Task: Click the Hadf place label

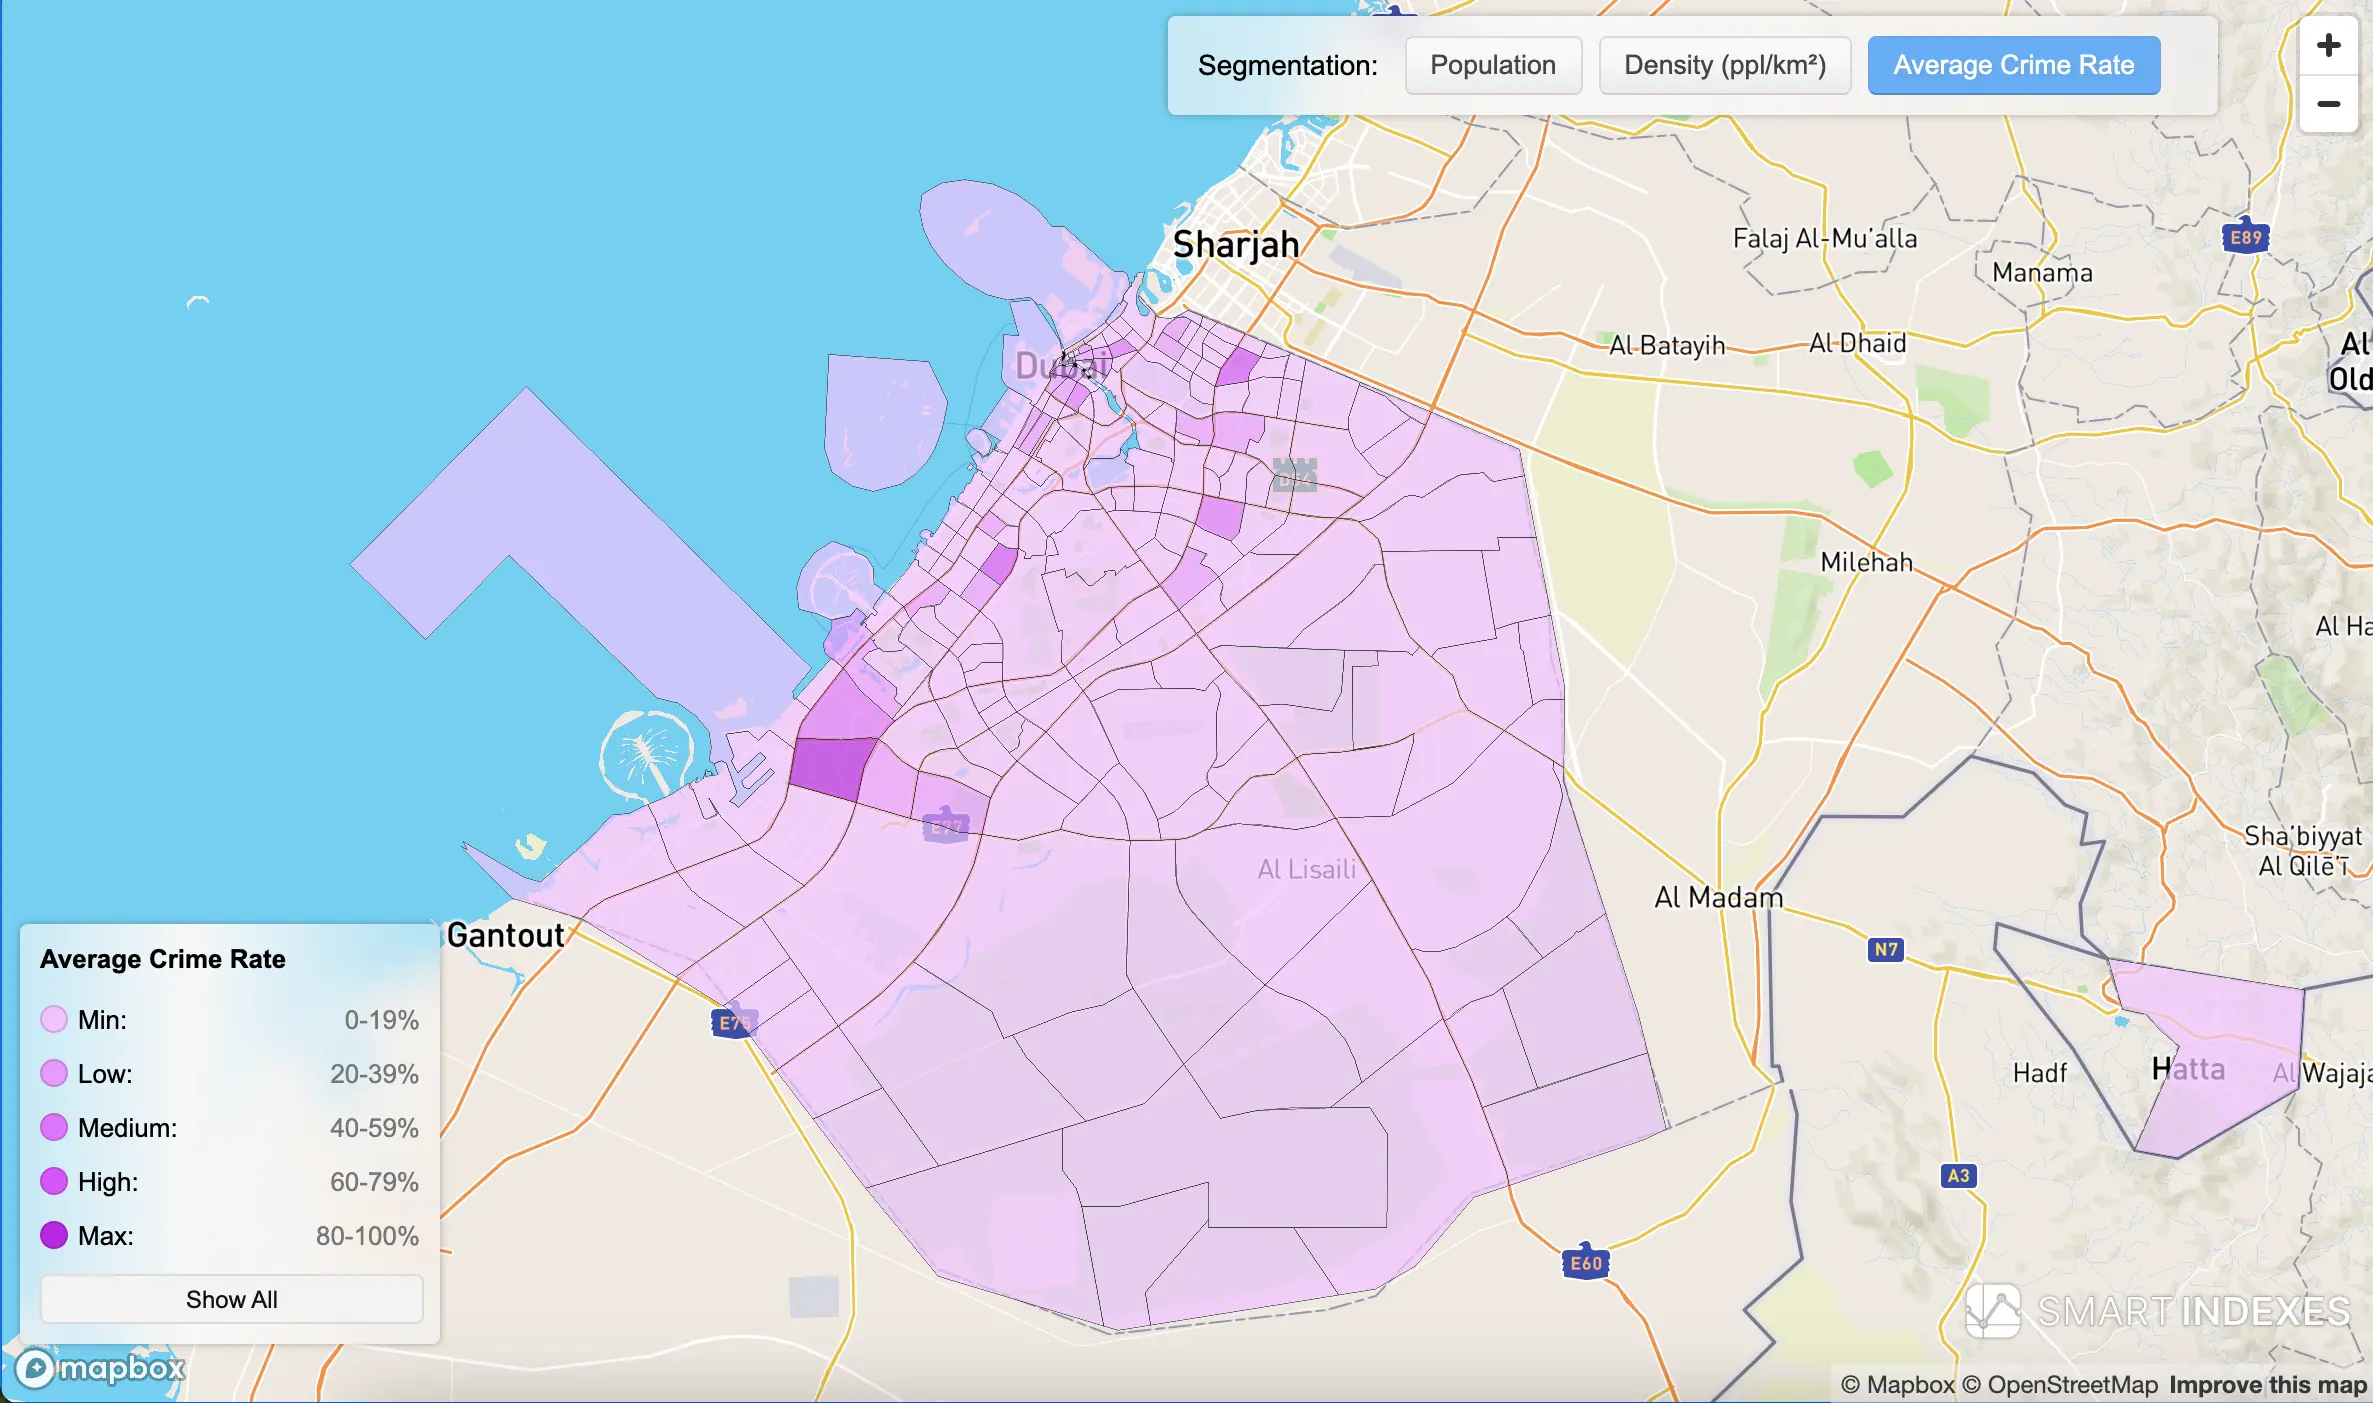Action: (x=2039, y=1073)
